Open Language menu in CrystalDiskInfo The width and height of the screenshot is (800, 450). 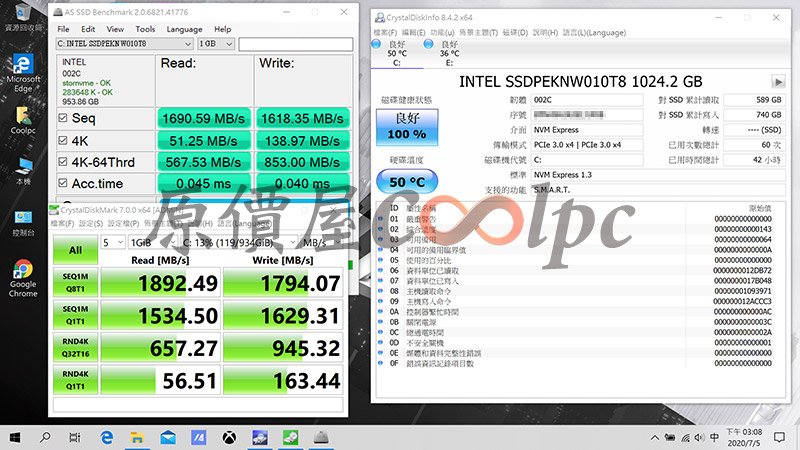(594, 33)
